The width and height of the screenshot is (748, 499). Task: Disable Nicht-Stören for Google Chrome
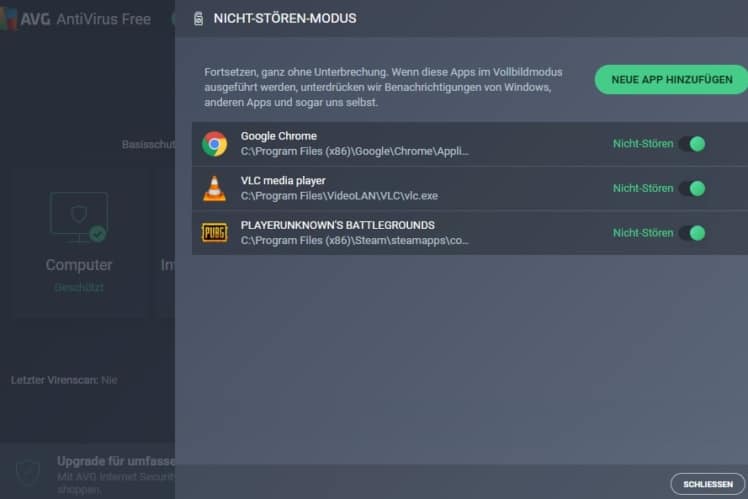tap(693, 144)
